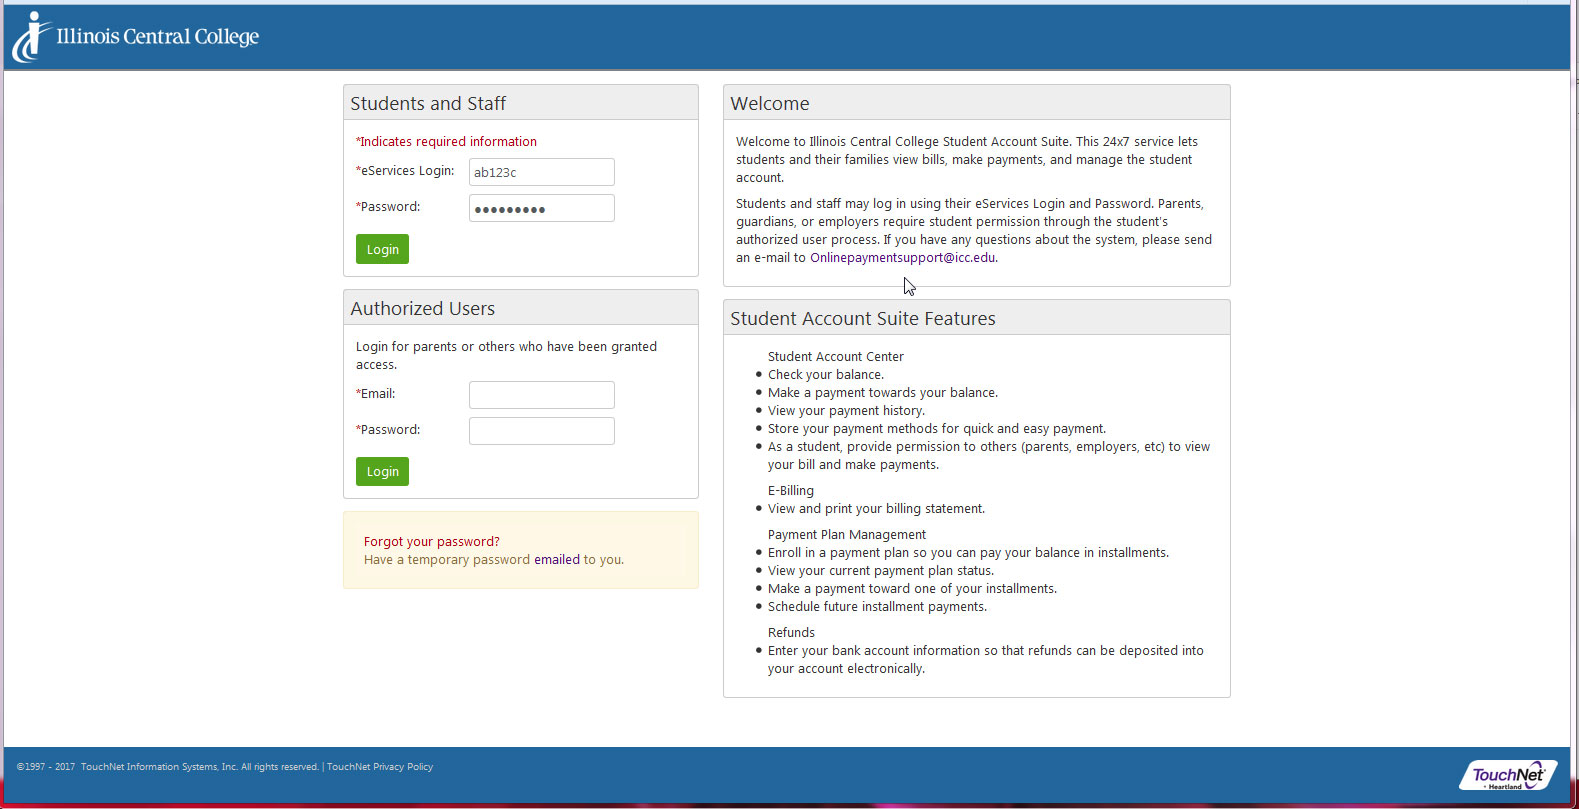1579x809 pixels.
Task: Click the TouchNet Heartland logo in footer
Action: 1508,775
